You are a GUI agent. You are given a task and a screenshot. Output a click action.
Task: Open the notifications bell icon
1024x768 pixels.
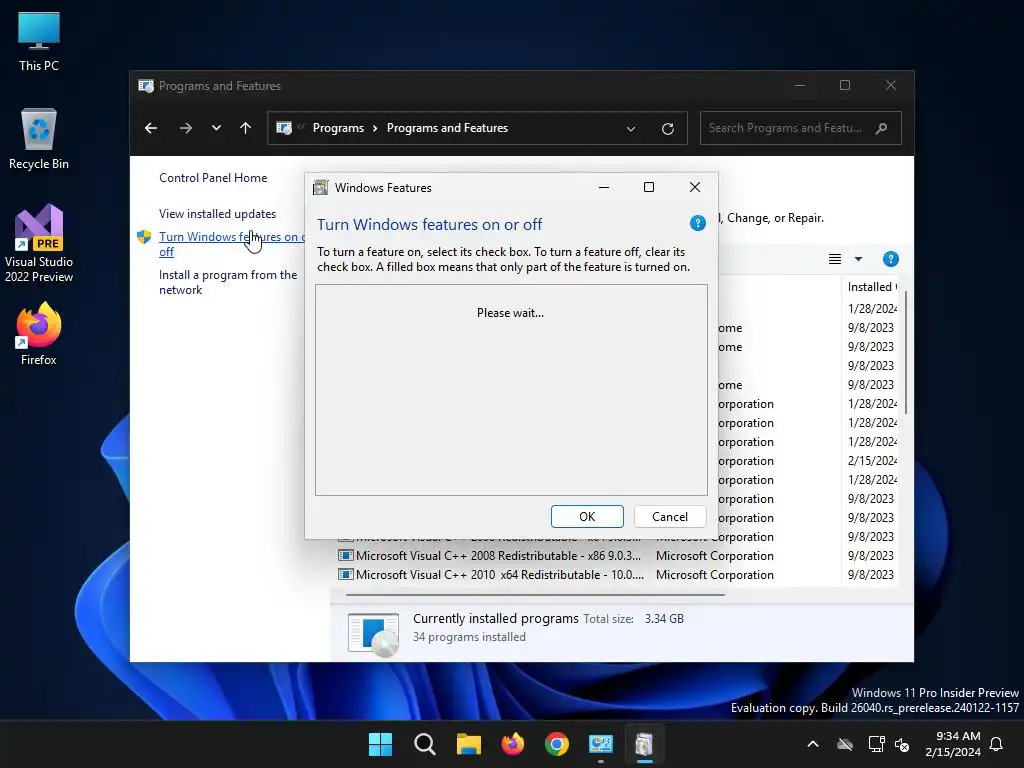coord(997,744)
